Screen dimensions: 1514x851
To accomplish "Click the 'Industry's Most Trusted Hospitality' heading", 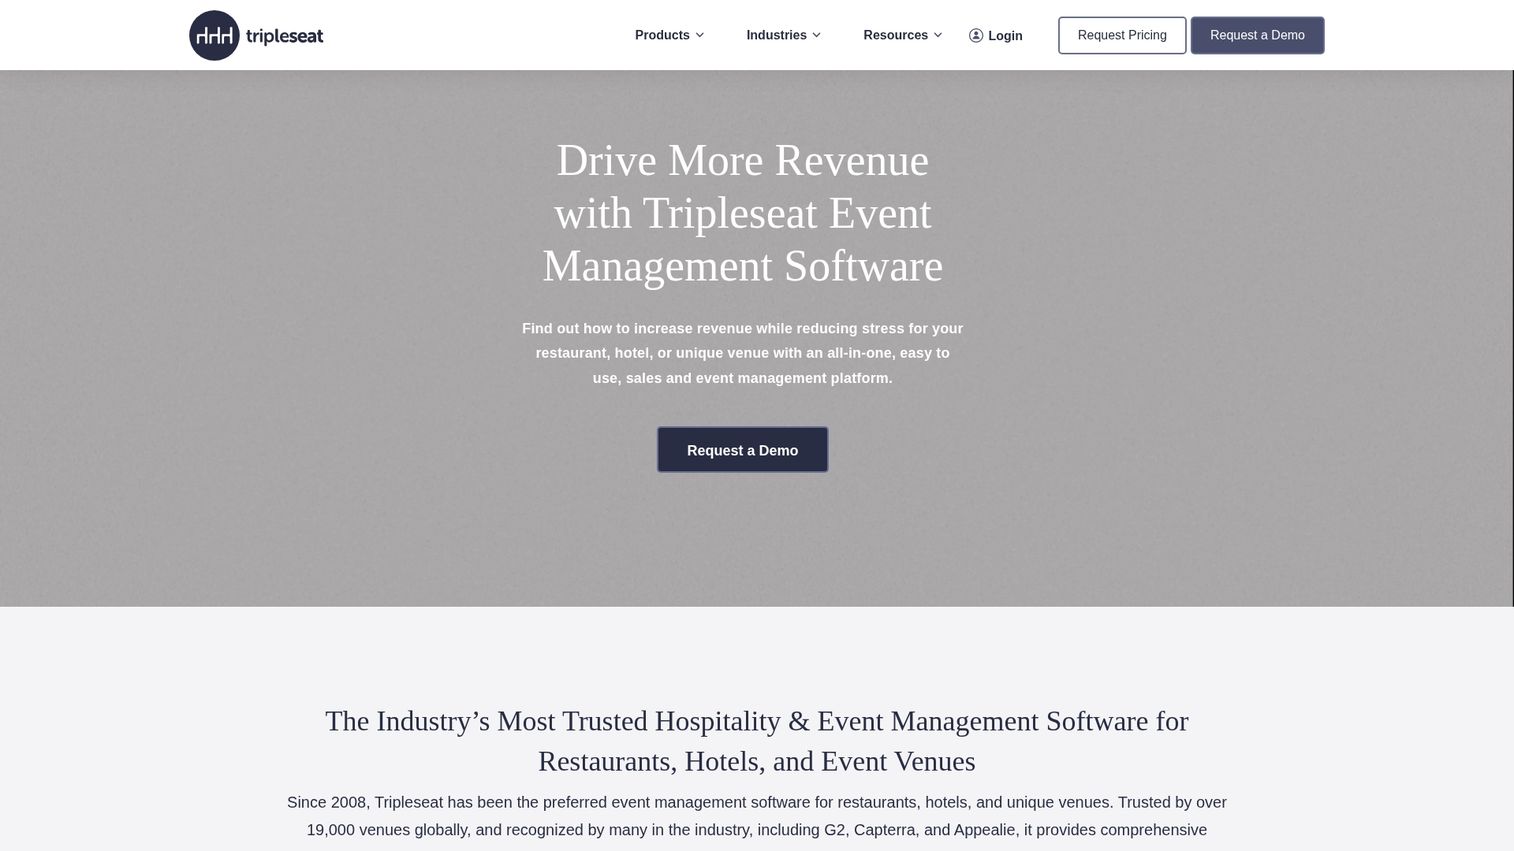I will pos(757,741).
